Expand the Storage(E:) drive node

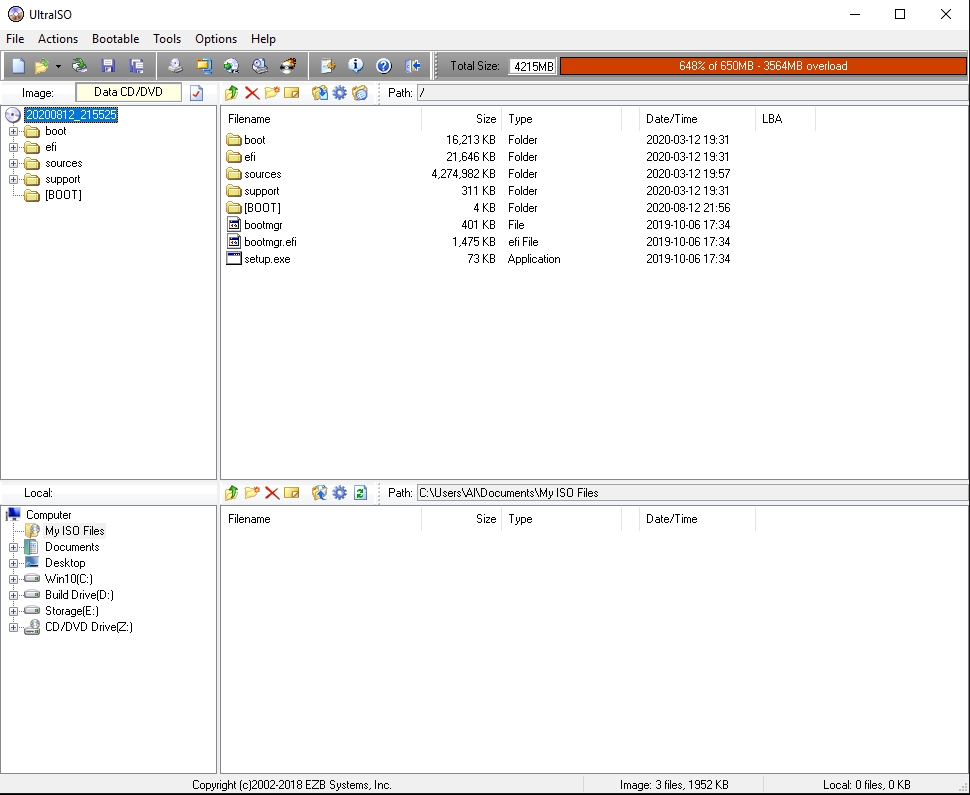[13, 611]
